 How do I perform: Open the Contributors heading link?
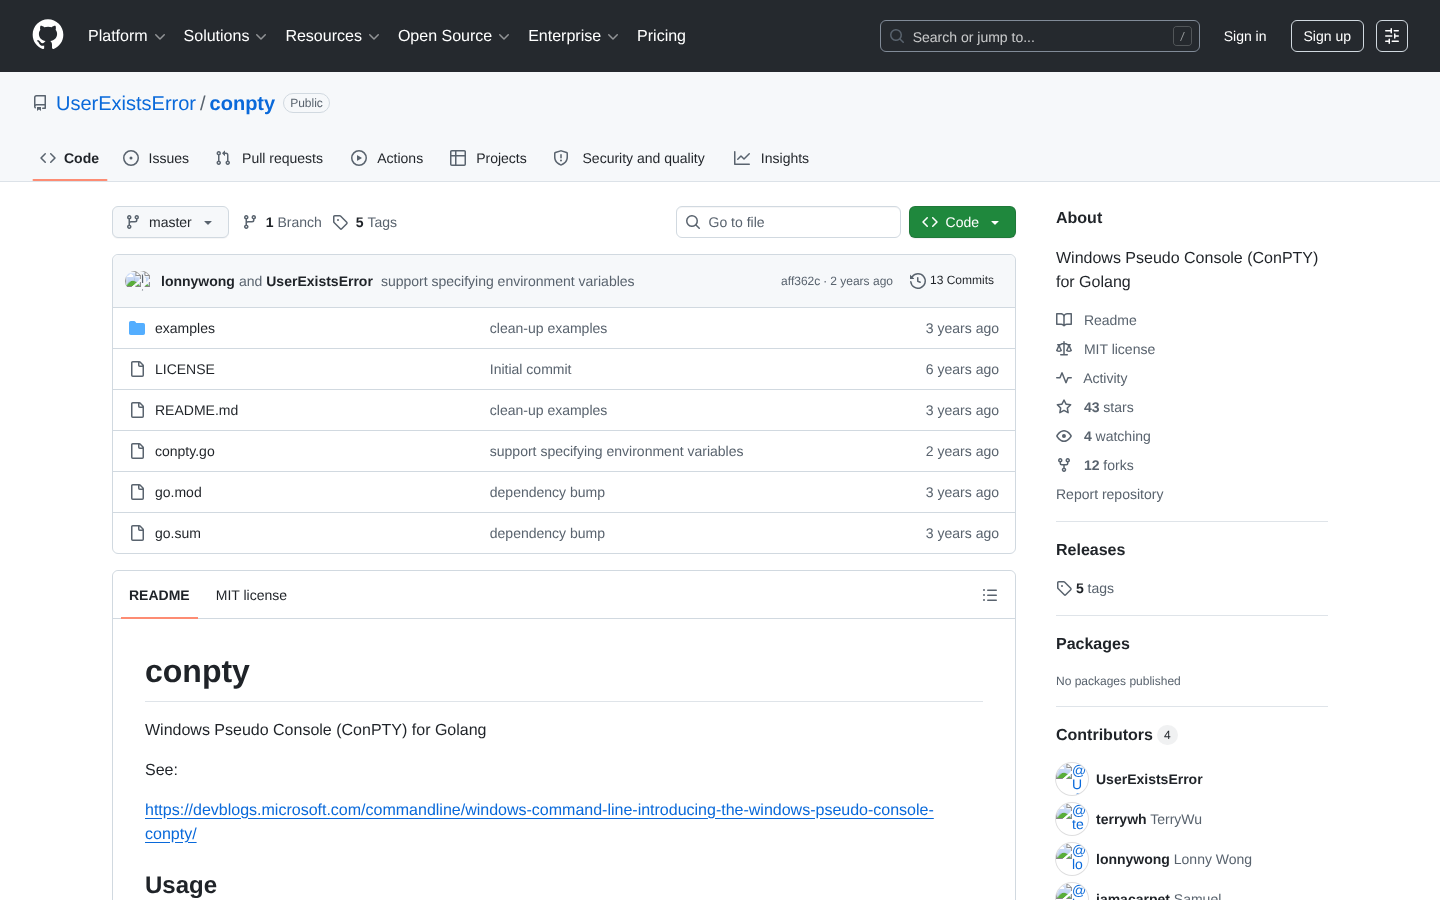tap(1116, 735)
